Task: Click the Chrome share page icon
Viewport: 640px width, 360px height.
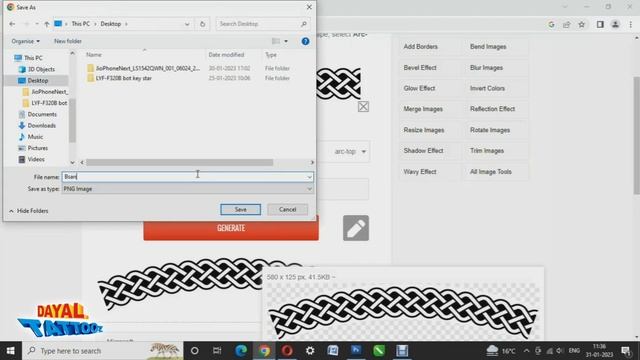Action: (x=567, y=24)
